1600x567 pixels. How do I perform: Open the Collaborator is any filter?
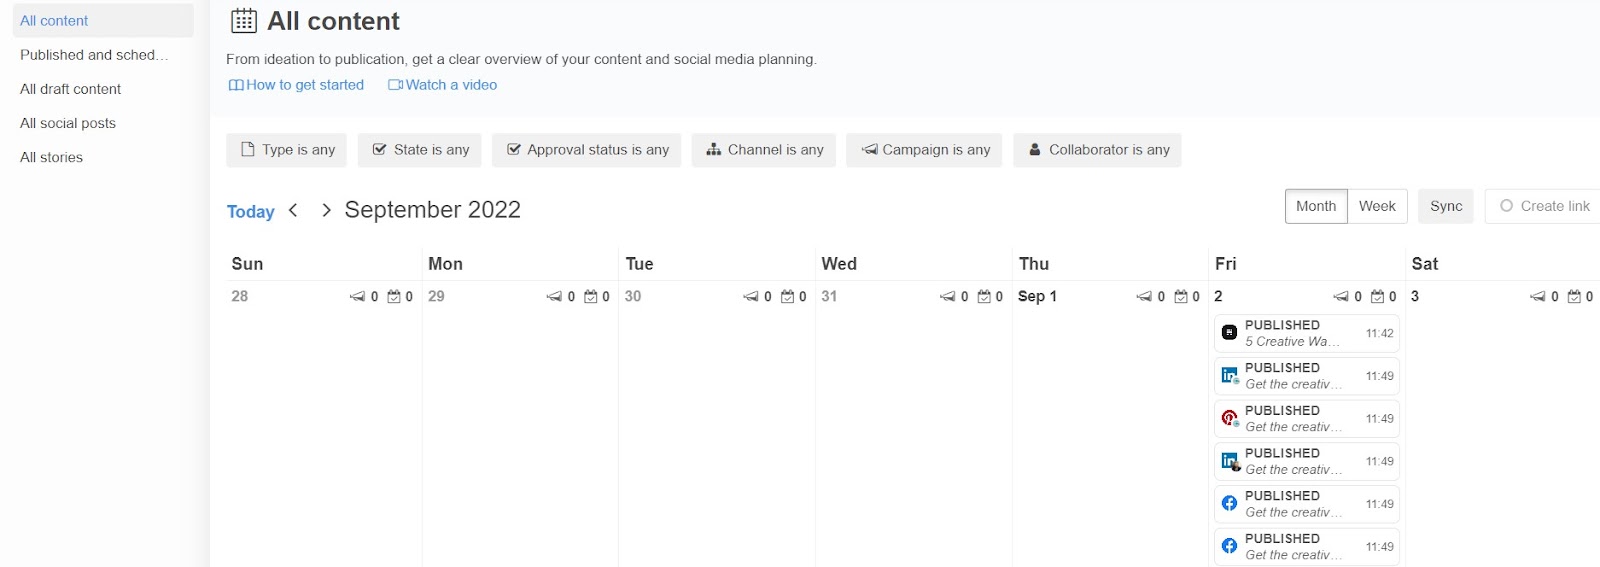tap(1097, 150)
